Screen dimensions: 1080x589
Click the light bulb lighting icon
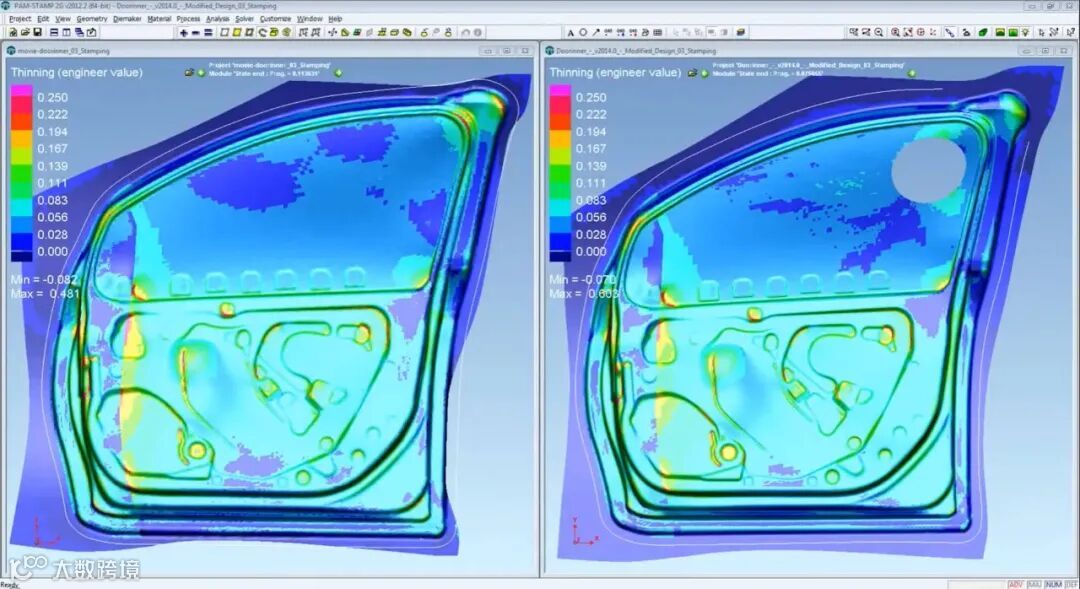pos(1026,32)
